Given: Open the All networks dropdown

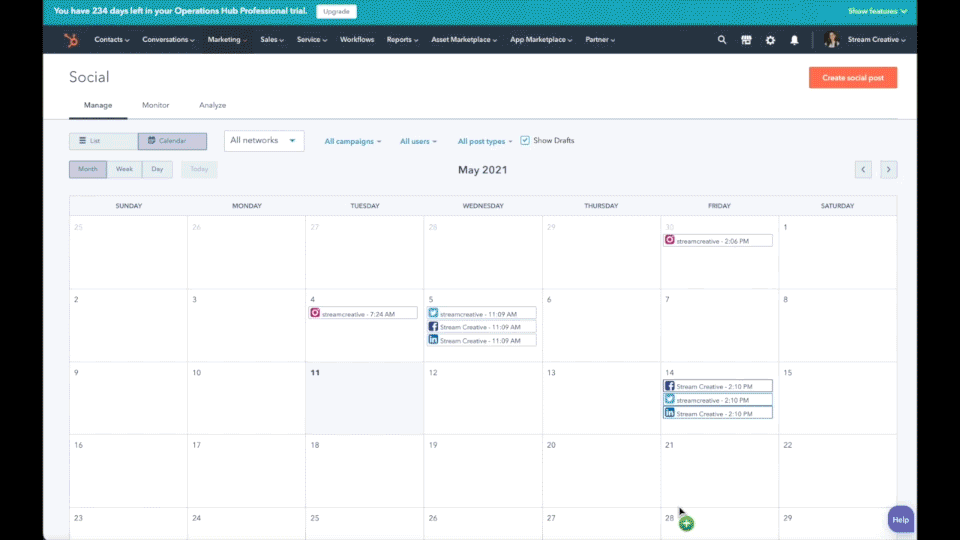Looking at the screenshot, I should click(264, 141).
